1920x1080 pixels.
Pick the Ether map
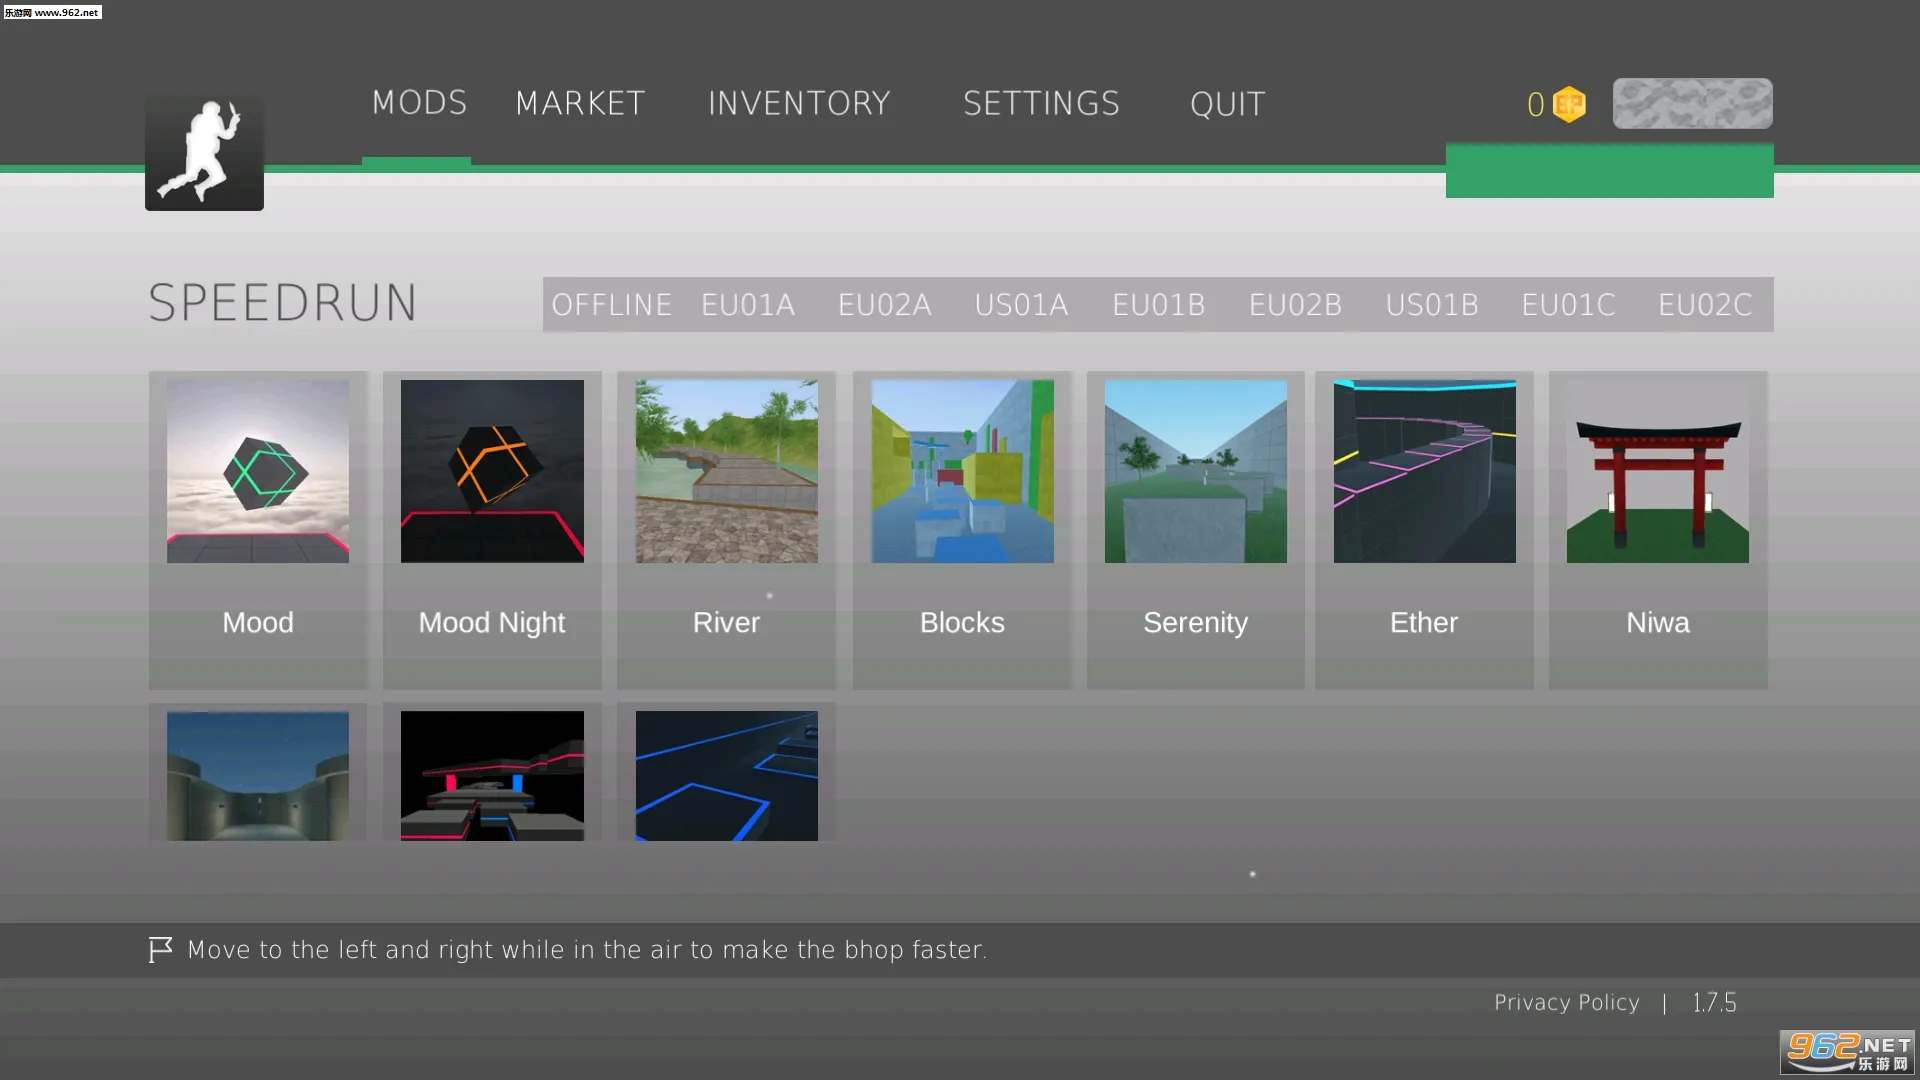click(x=1424, y=471)
